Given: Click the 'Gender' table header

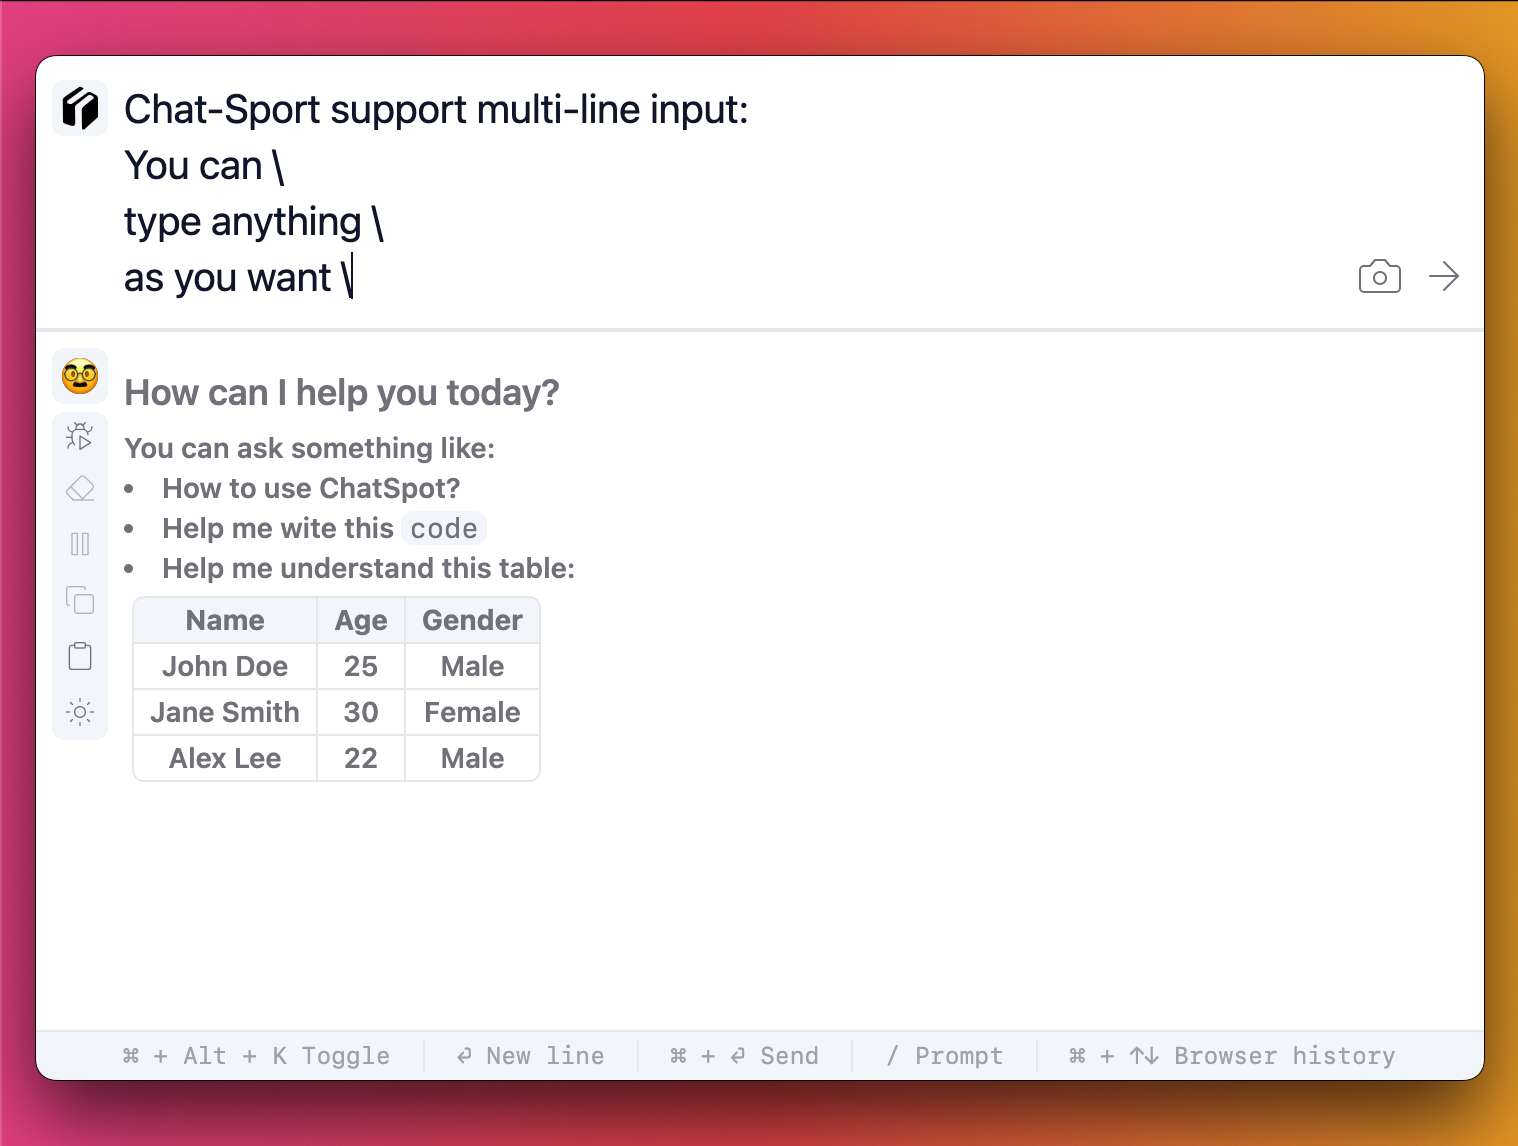Looking at the screenshot, I should pyautogui.click(x=472, y=620).
